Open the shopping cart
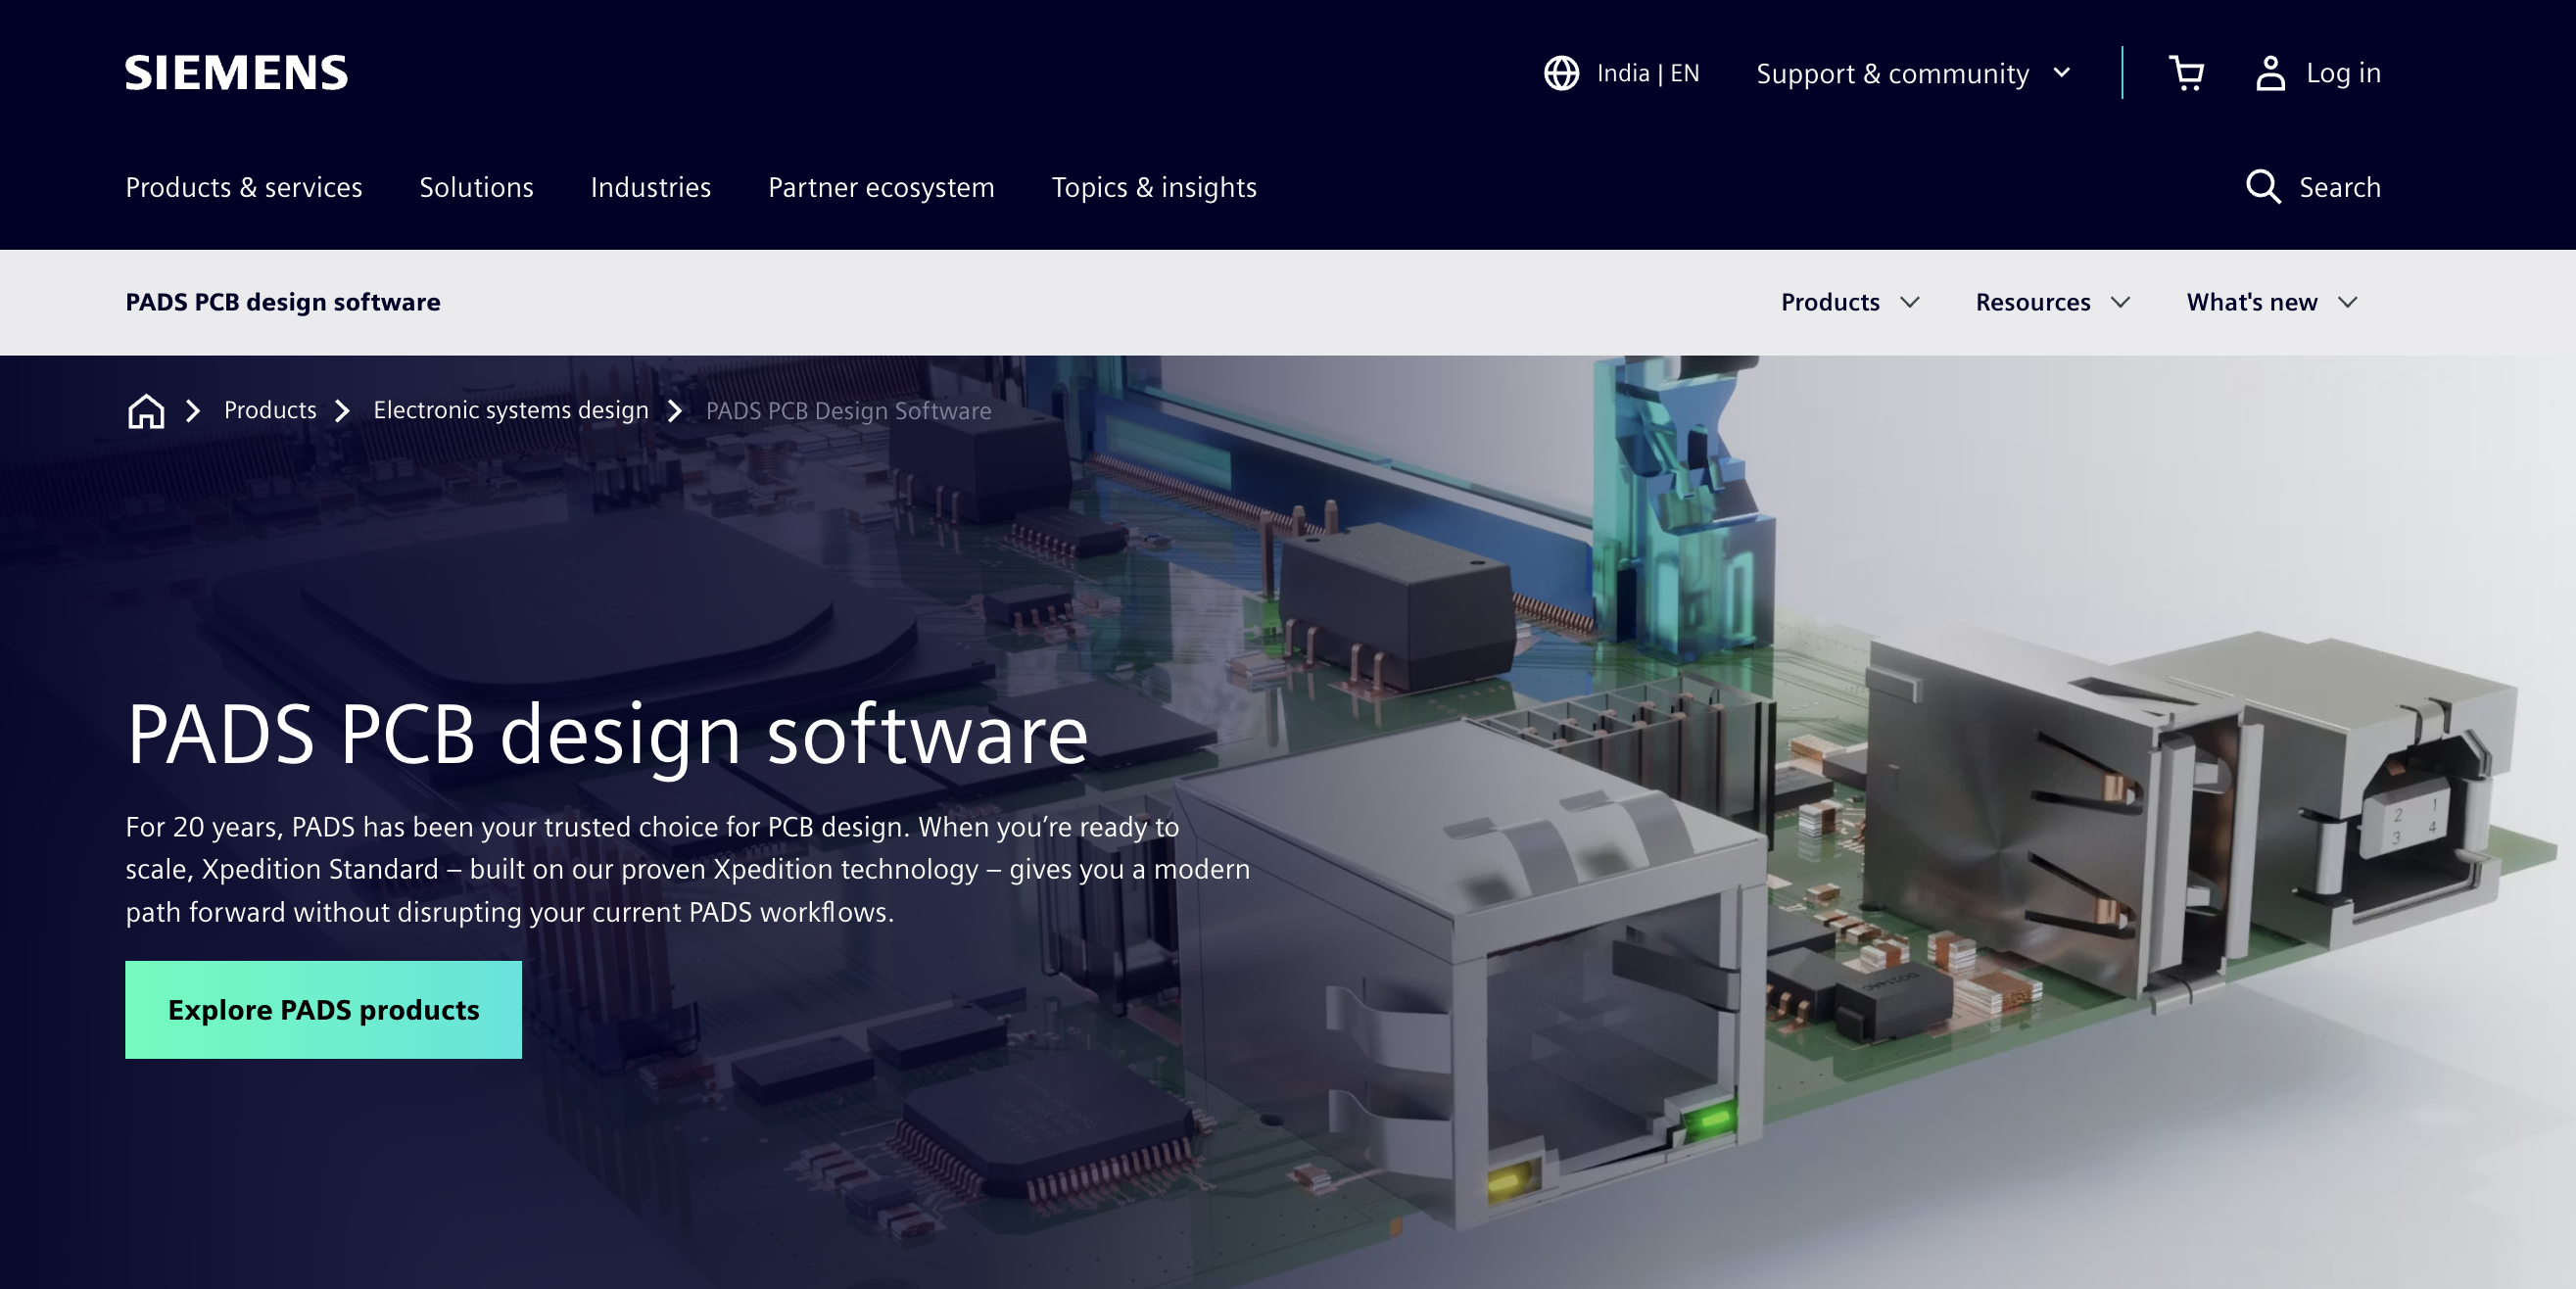This screenshot has height=1289, width=2576. [x=2186, y=73]
